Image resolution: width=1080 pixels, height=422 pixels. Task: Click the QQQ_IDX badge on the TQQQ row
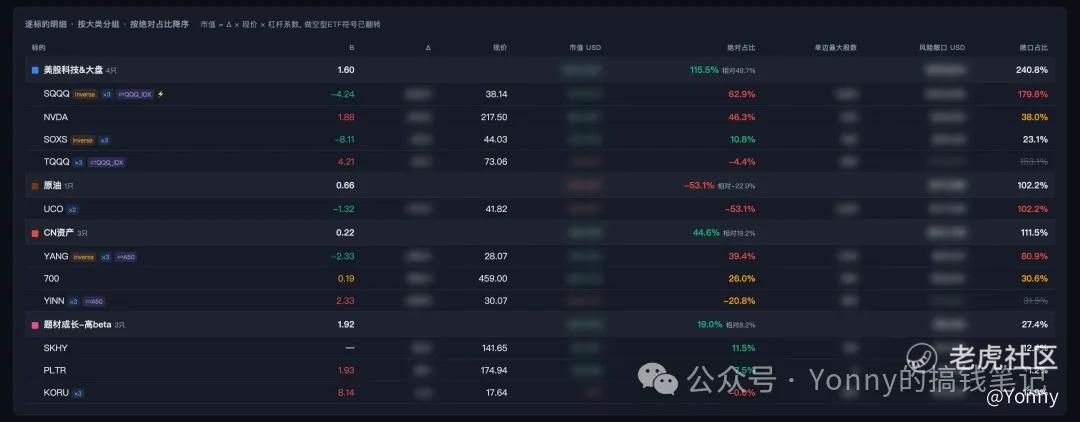[107, 162]
